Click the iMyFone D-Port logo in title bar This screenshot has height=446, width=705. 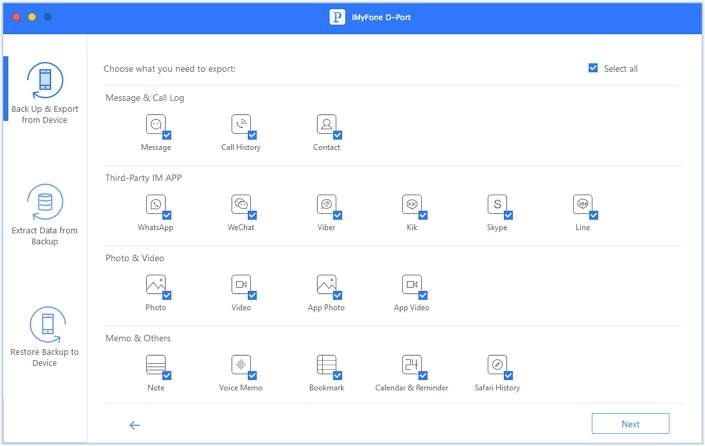pos(337,17)
